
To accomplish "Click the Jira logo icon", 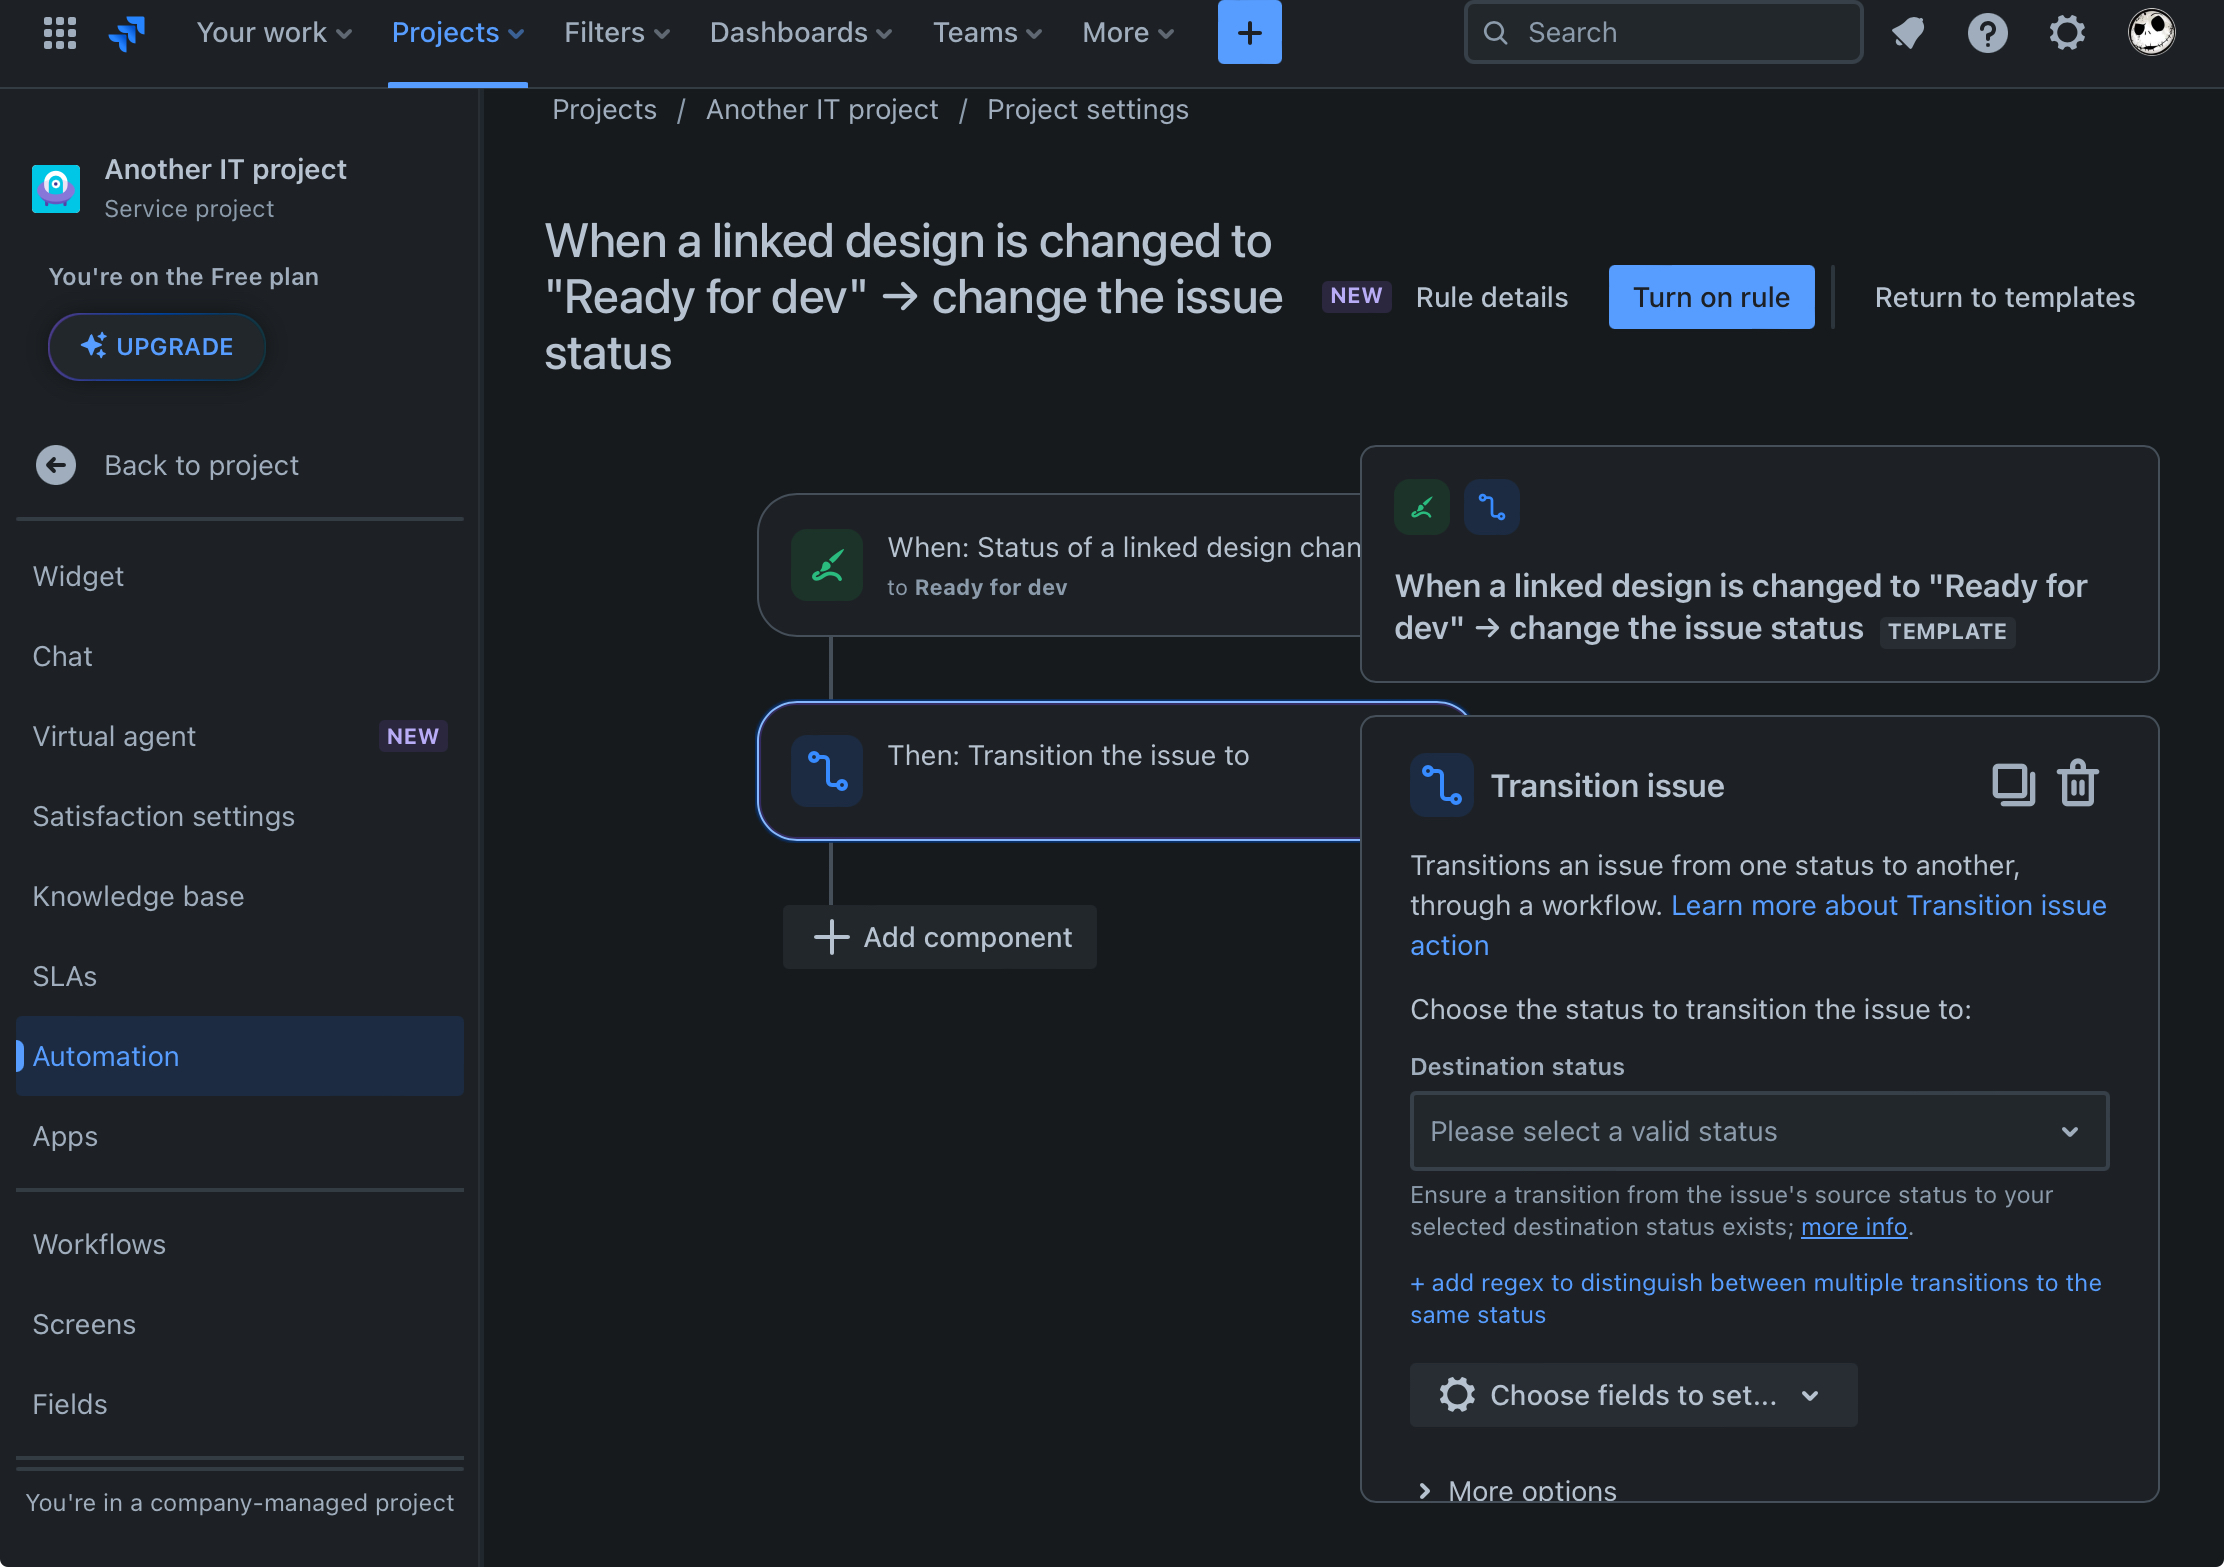I will (128, 32).
